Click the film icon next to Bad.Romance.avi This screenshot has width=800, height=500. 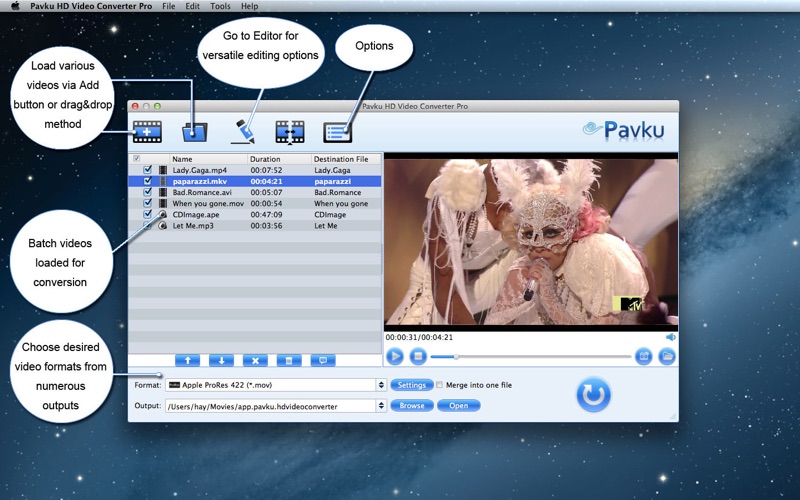[163, 192]
